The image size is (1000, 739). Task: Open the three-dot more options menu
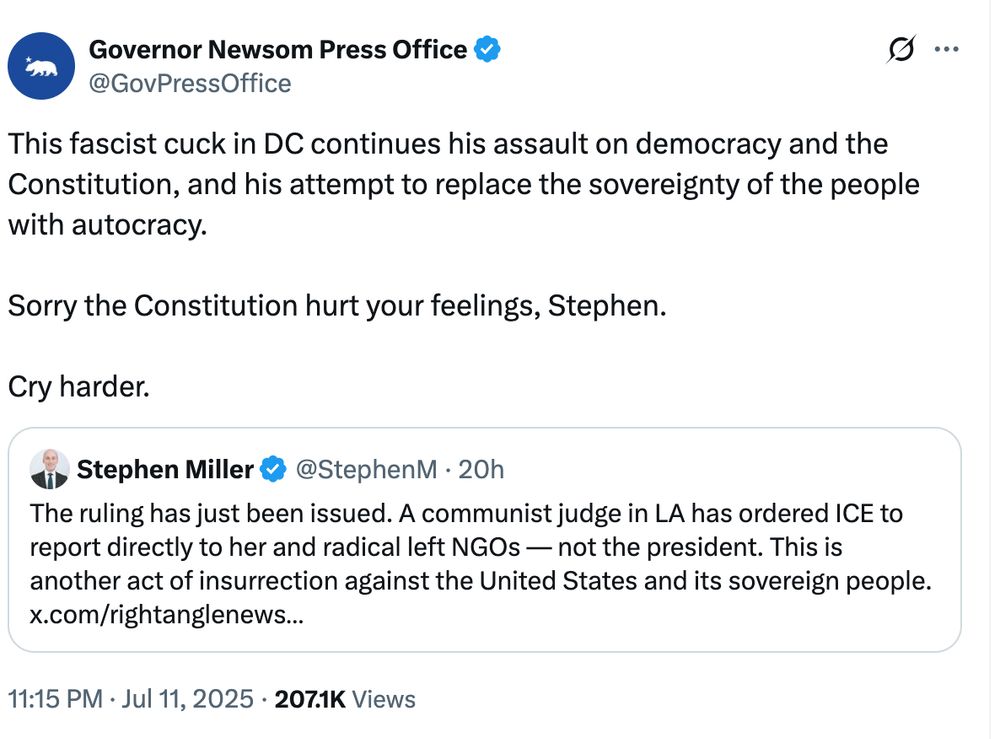946,50
